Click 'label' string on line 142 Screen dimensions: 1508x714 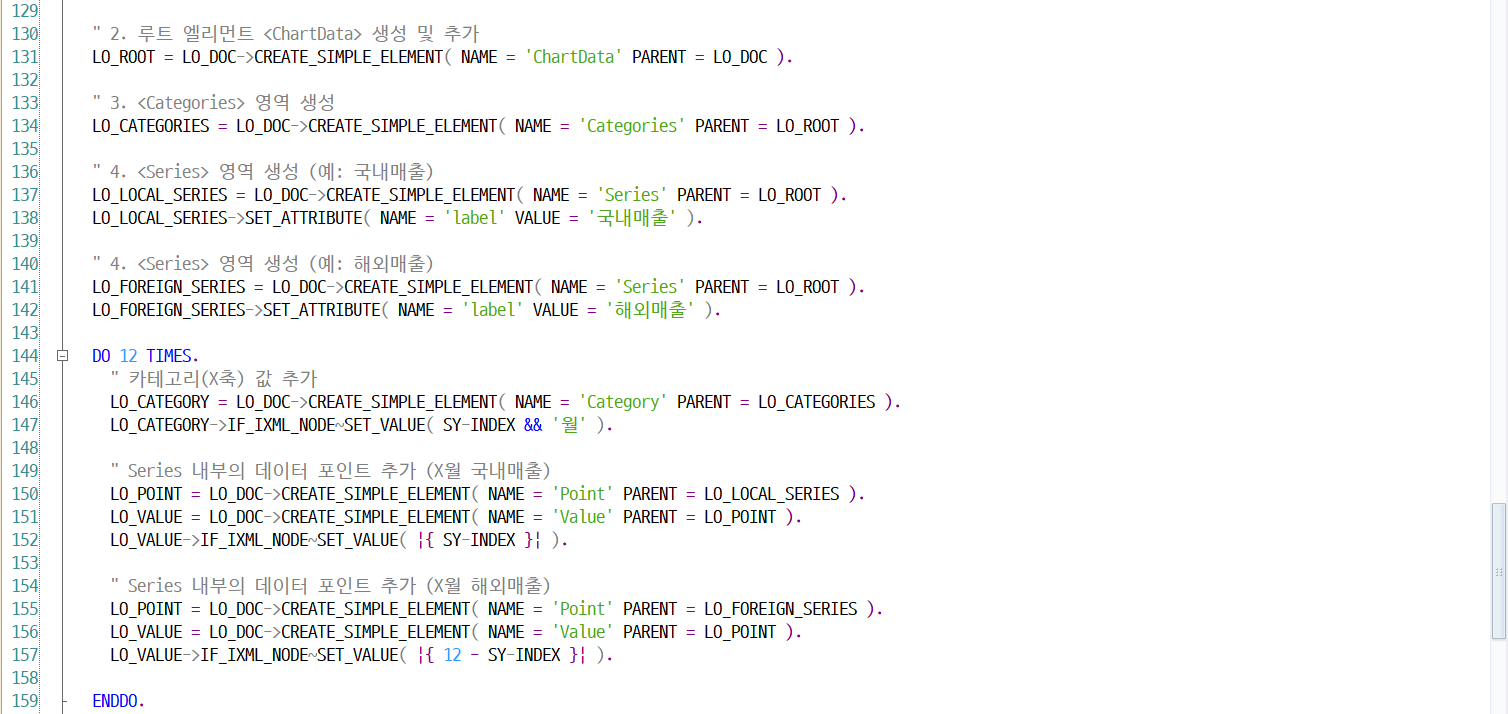click(492, 310)
